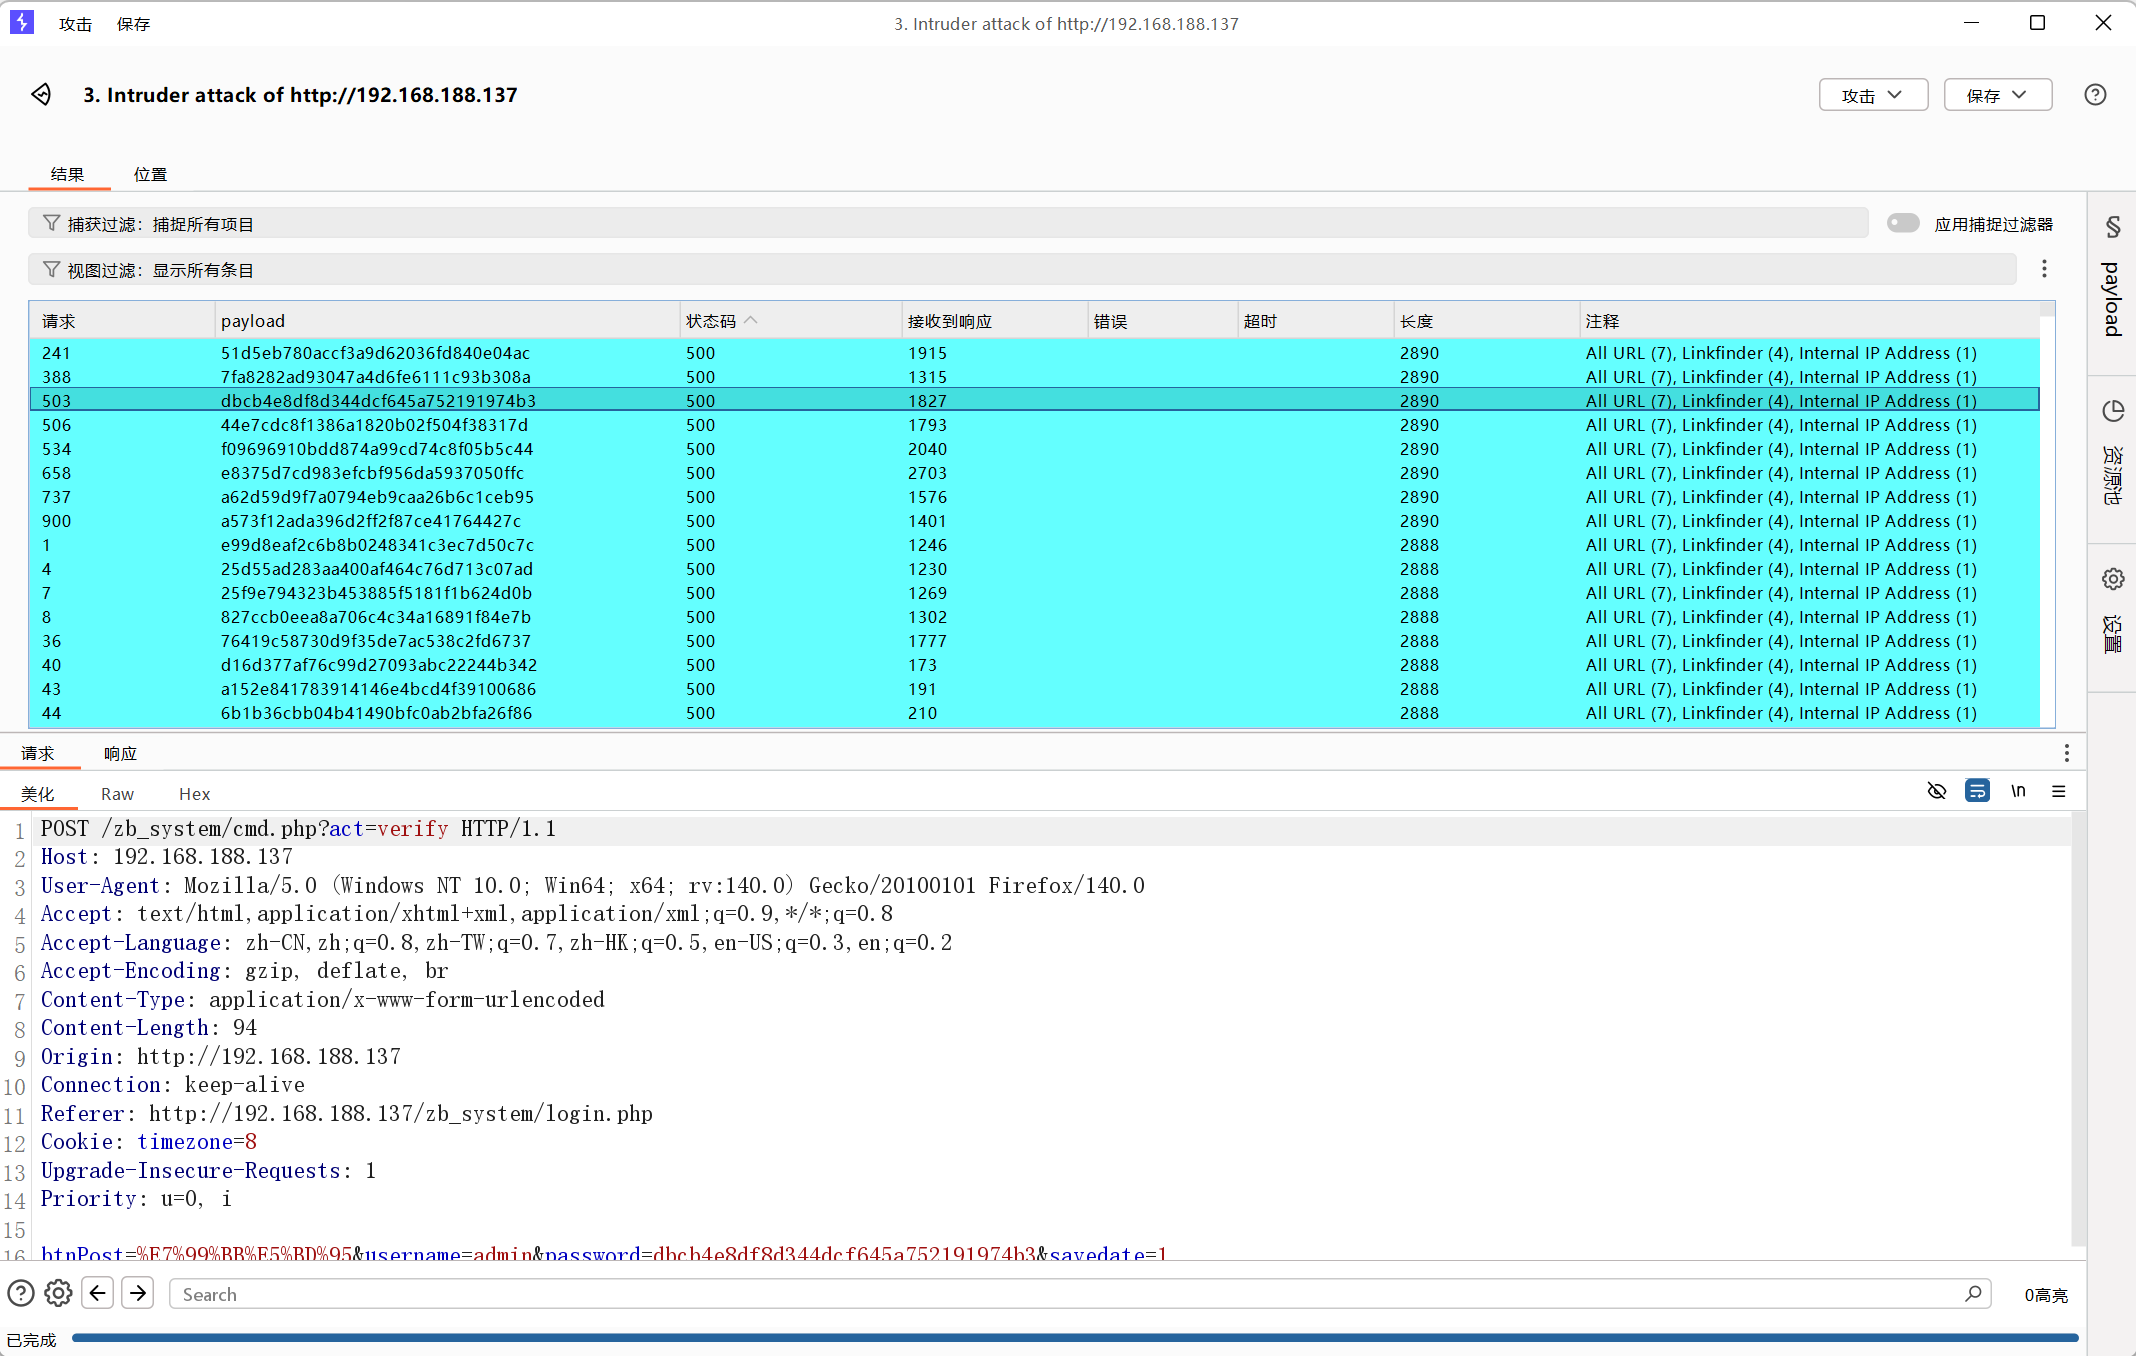Viewport: 2136px width, 1356px height.
Task: Toggle the apply capture filter switch
Action: click(1902, 223)
